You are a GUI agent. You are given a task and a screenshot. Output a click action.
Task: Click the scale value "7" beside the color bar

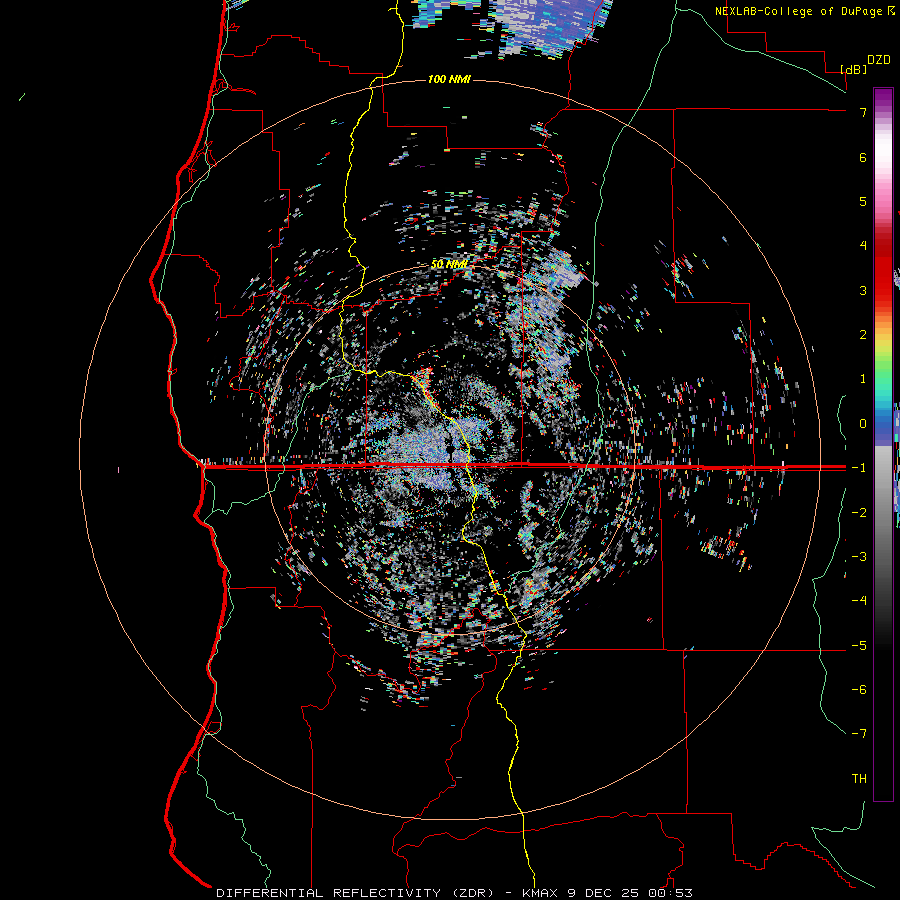(863, 112)
